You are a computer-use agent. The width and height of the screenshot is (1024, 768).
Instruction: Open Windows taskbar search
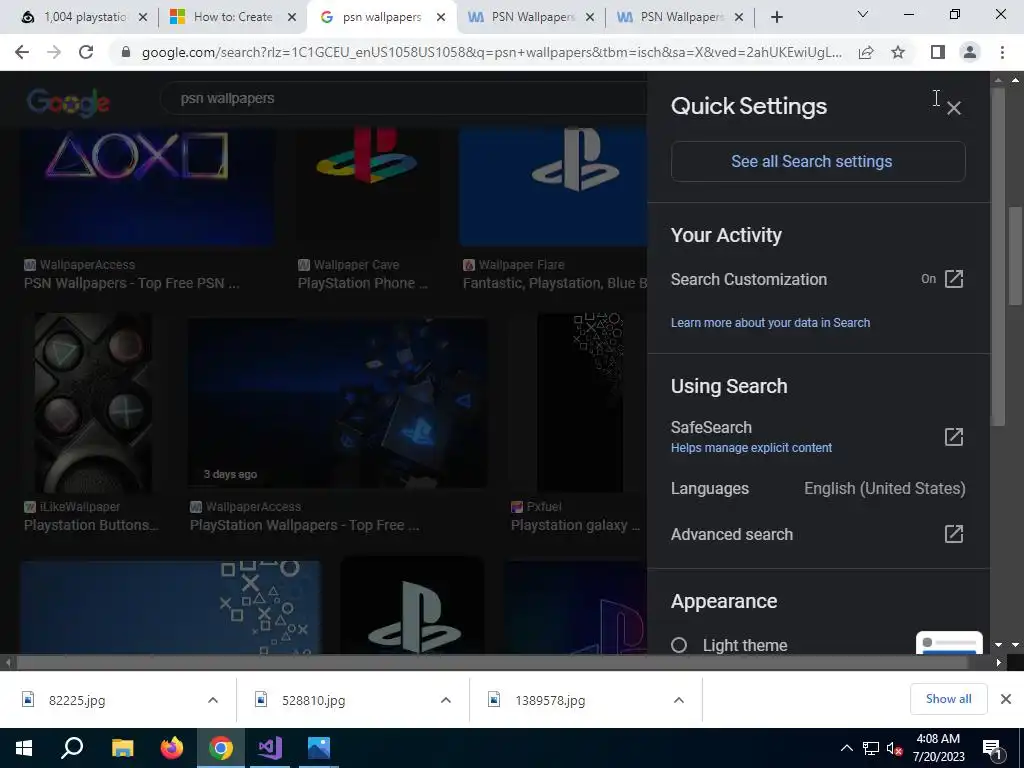click(x=72, y=748)
